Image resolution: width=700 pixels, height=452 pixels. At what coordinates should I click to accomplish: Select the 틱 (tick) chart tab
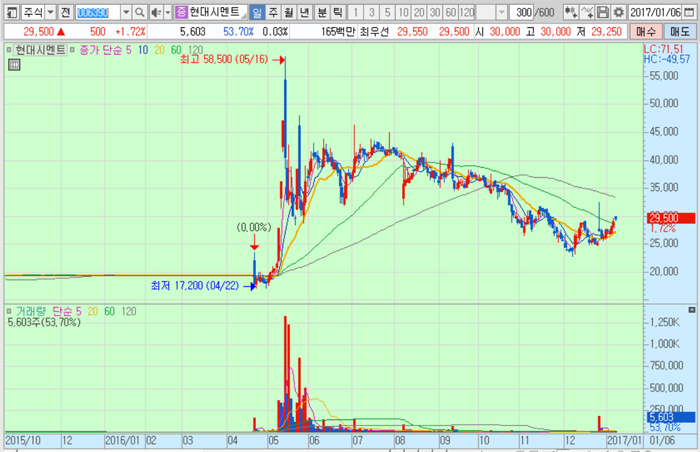coord(337,12)
